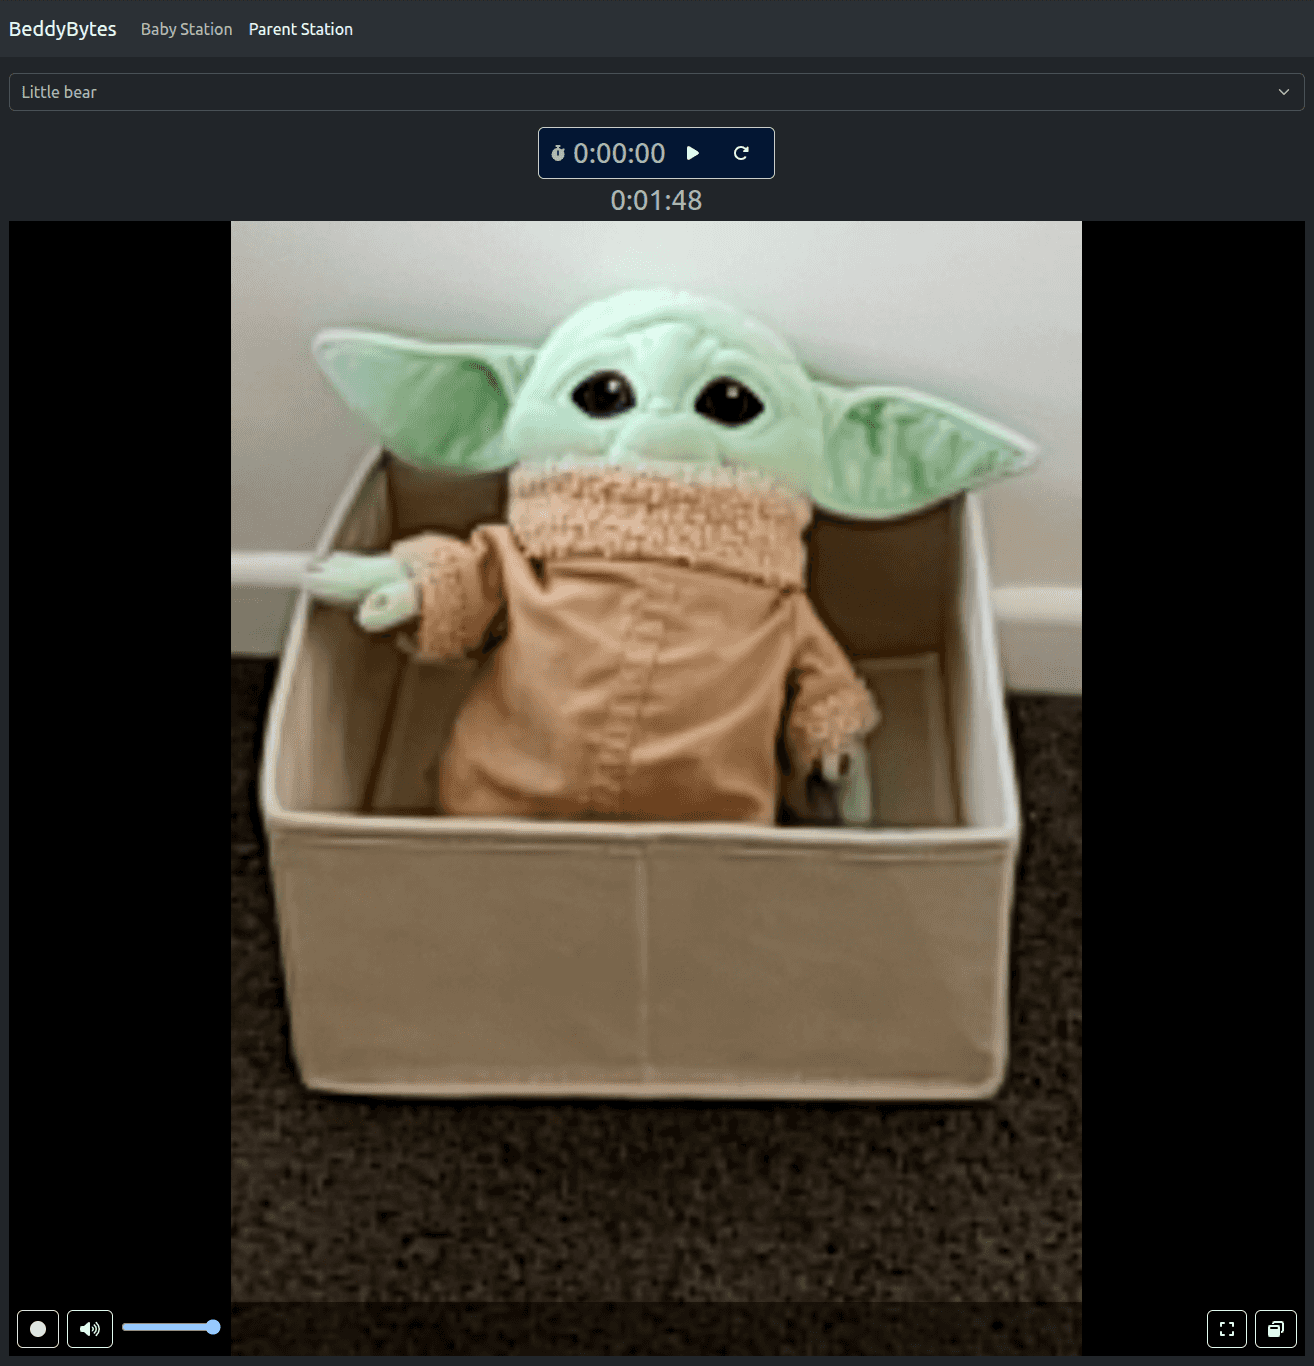Start recording with the record button
The height and width of the screenshot is (1366, 1314).
[37, 1329]
